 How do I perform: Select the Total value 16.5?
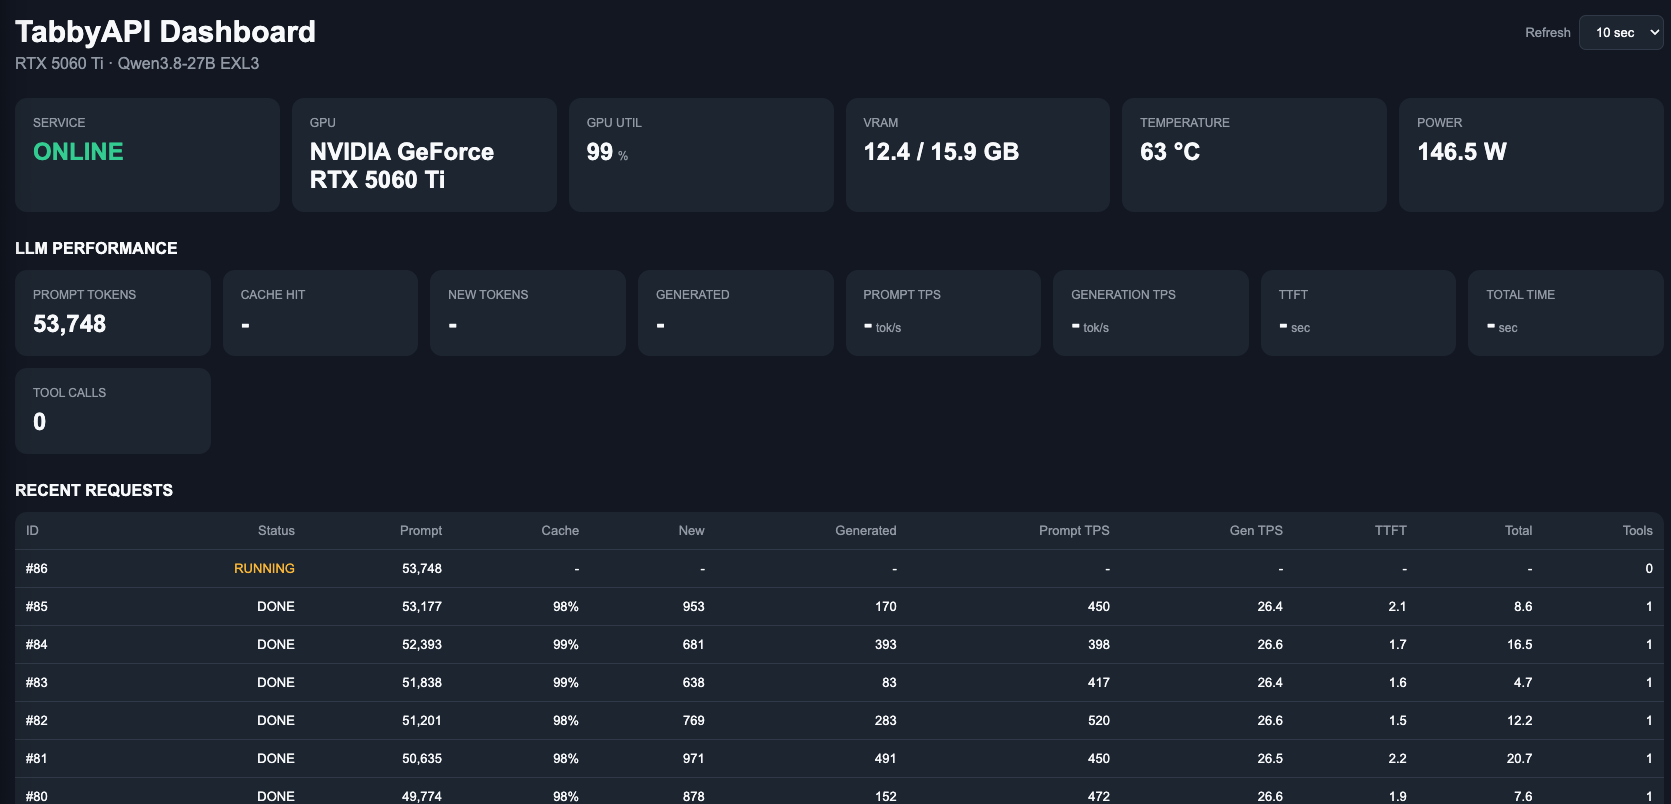pos(1520,645)
